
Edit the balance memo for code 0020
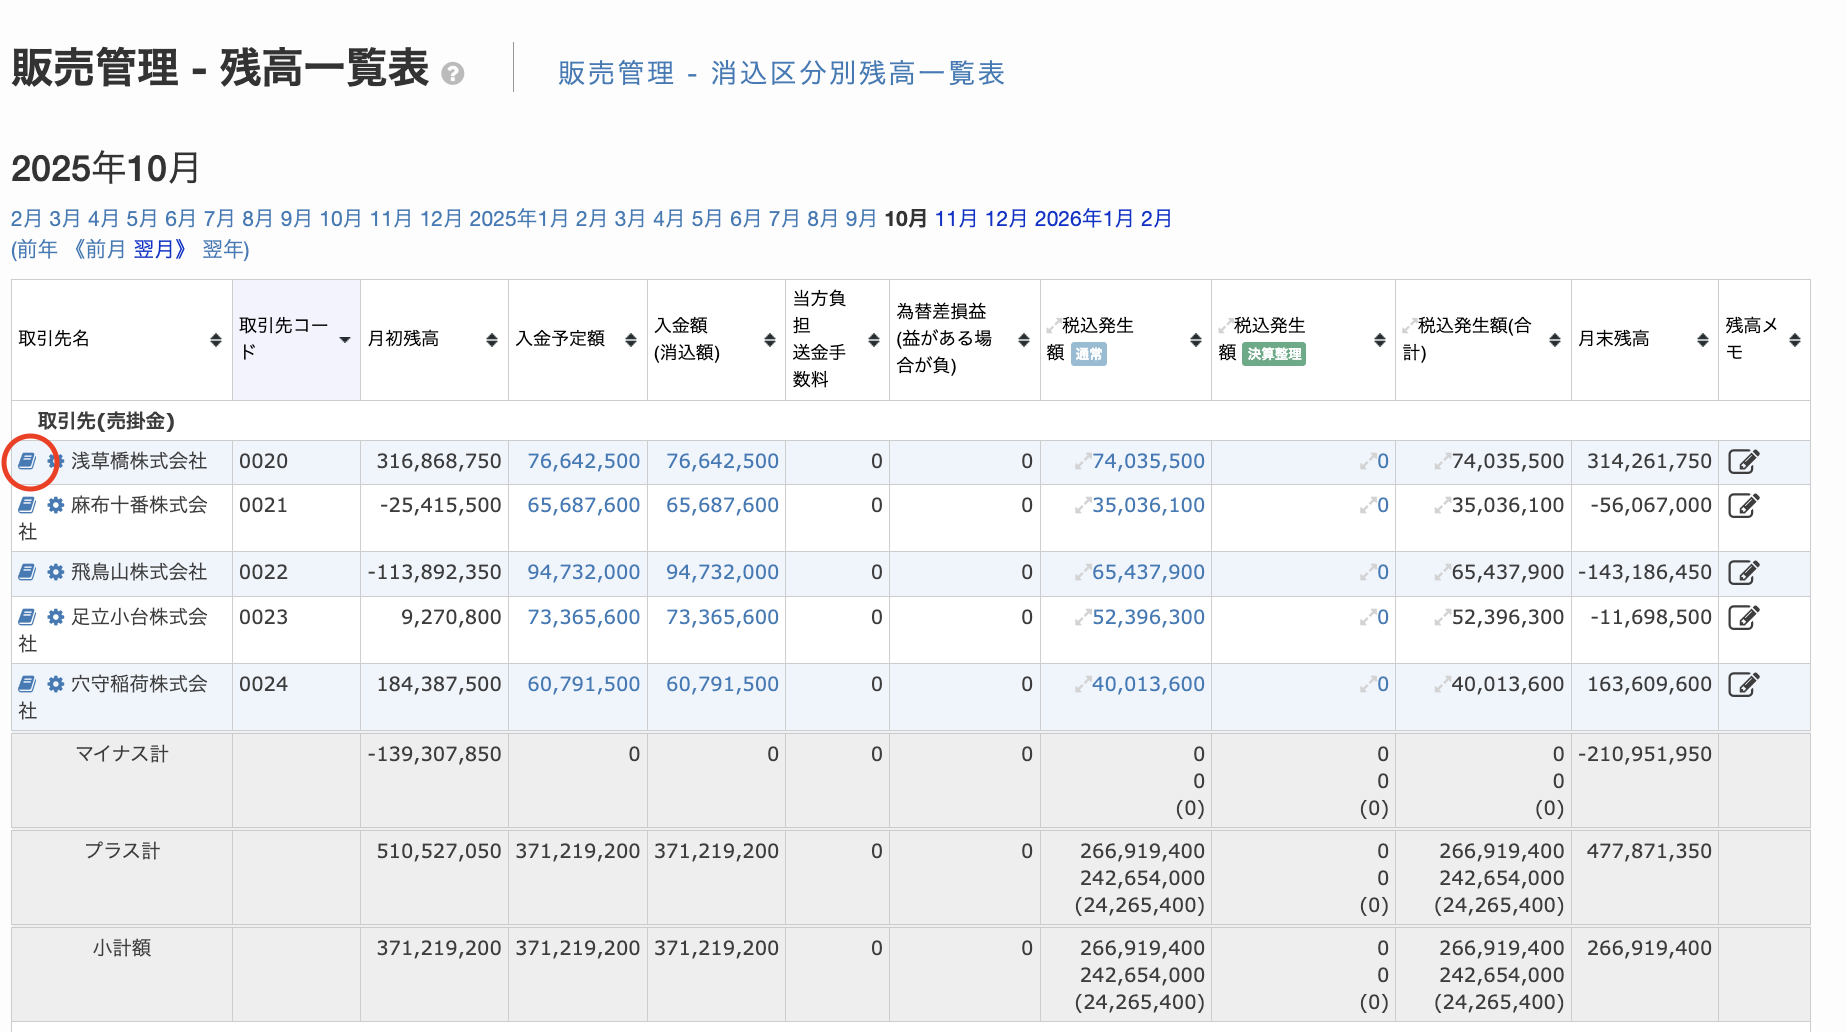(x=1743, y=461)
